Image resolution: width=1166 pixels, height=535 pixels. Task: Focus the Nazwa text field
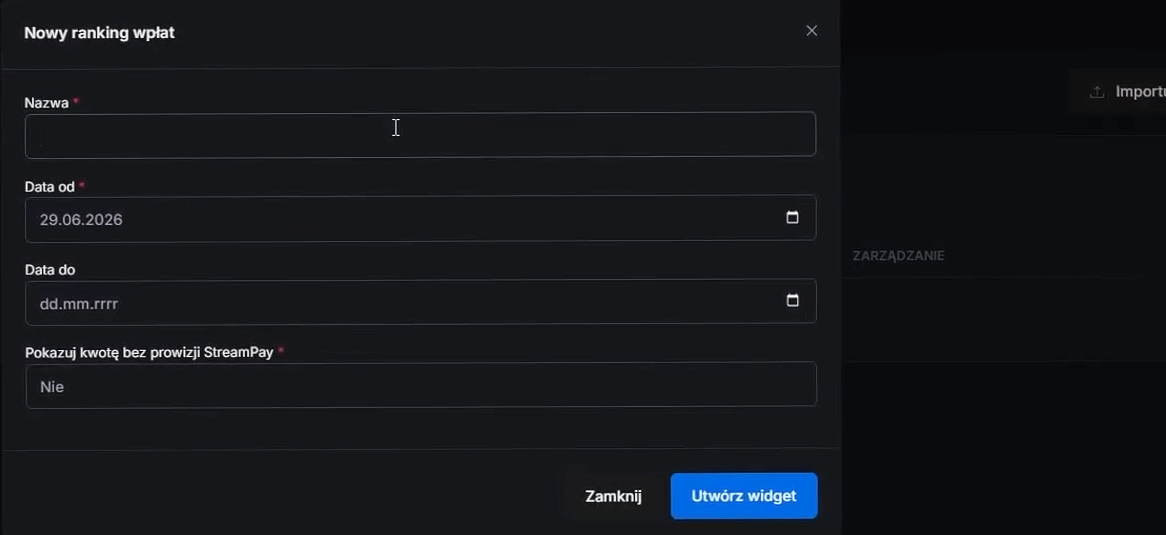420,135
